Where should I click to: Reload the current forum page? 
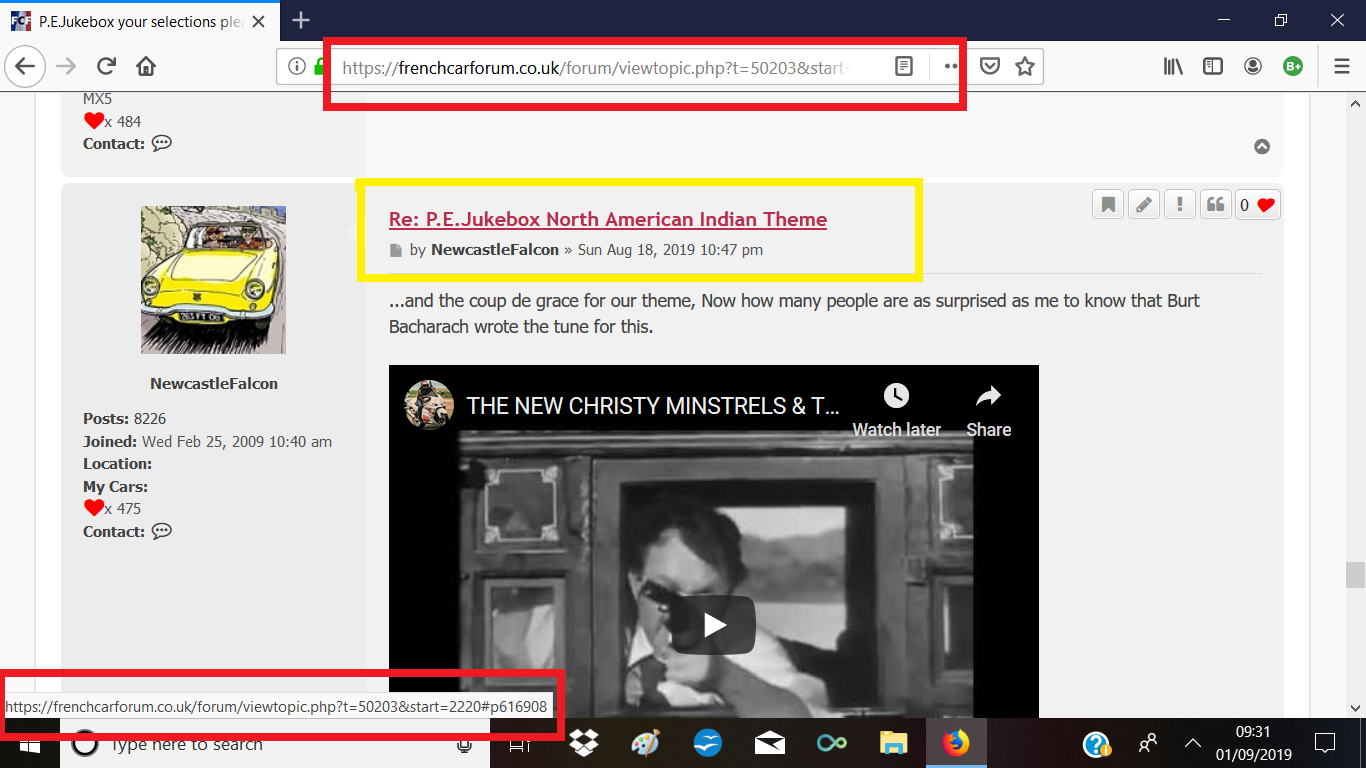[x=106, y=67]
